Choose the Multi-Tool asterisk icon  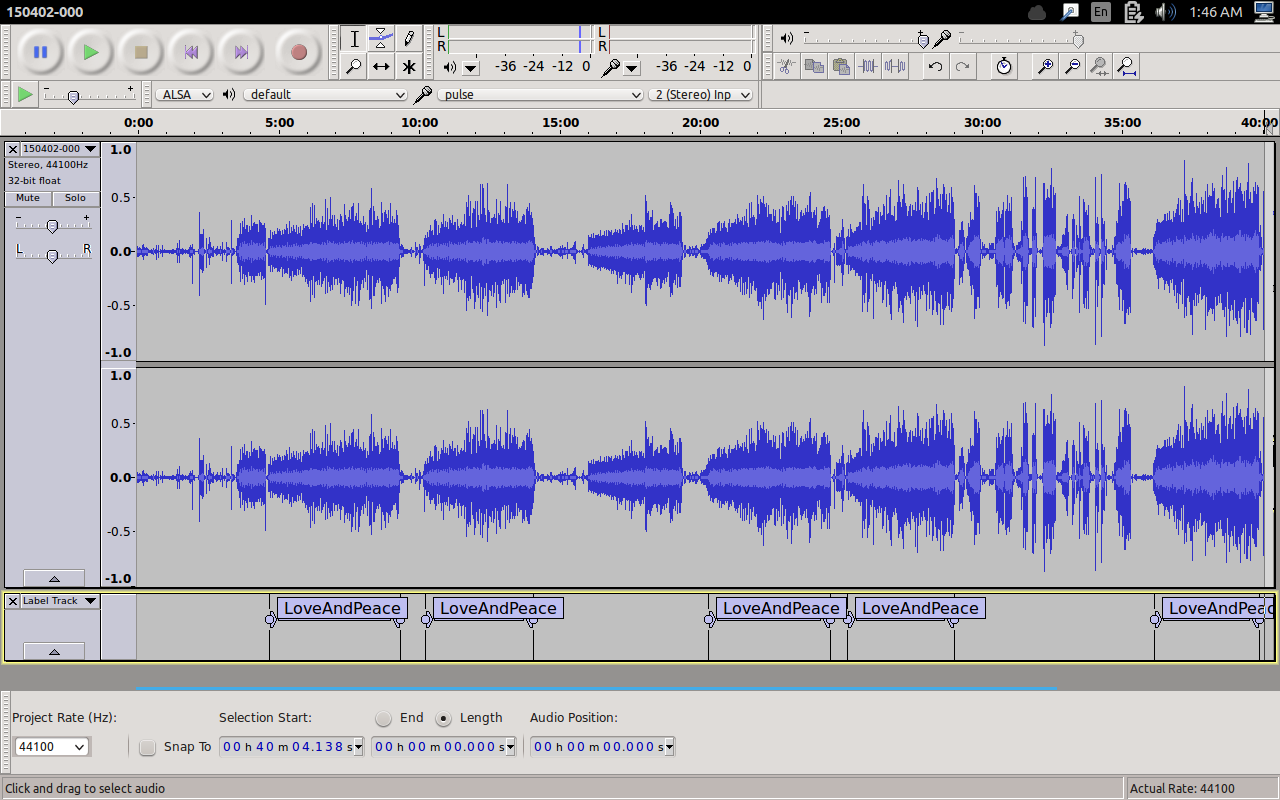pyautogui.click(x=409, y=67)
